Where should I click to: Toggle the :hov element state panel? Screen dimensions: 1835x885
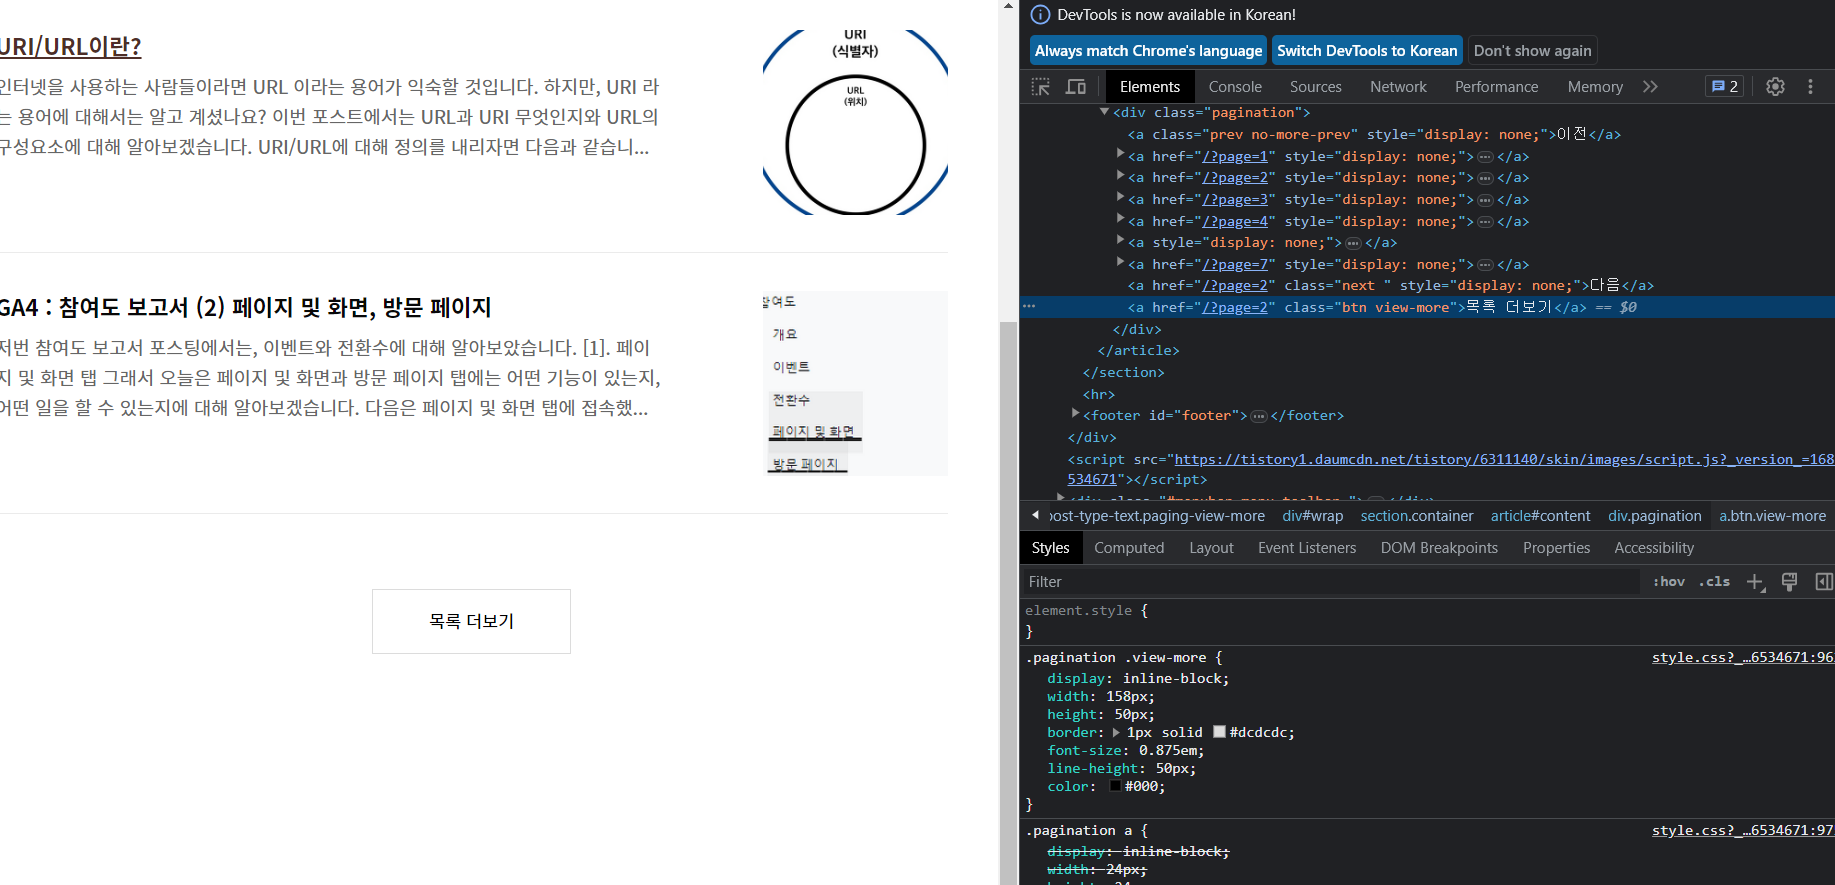(1668, 582)
